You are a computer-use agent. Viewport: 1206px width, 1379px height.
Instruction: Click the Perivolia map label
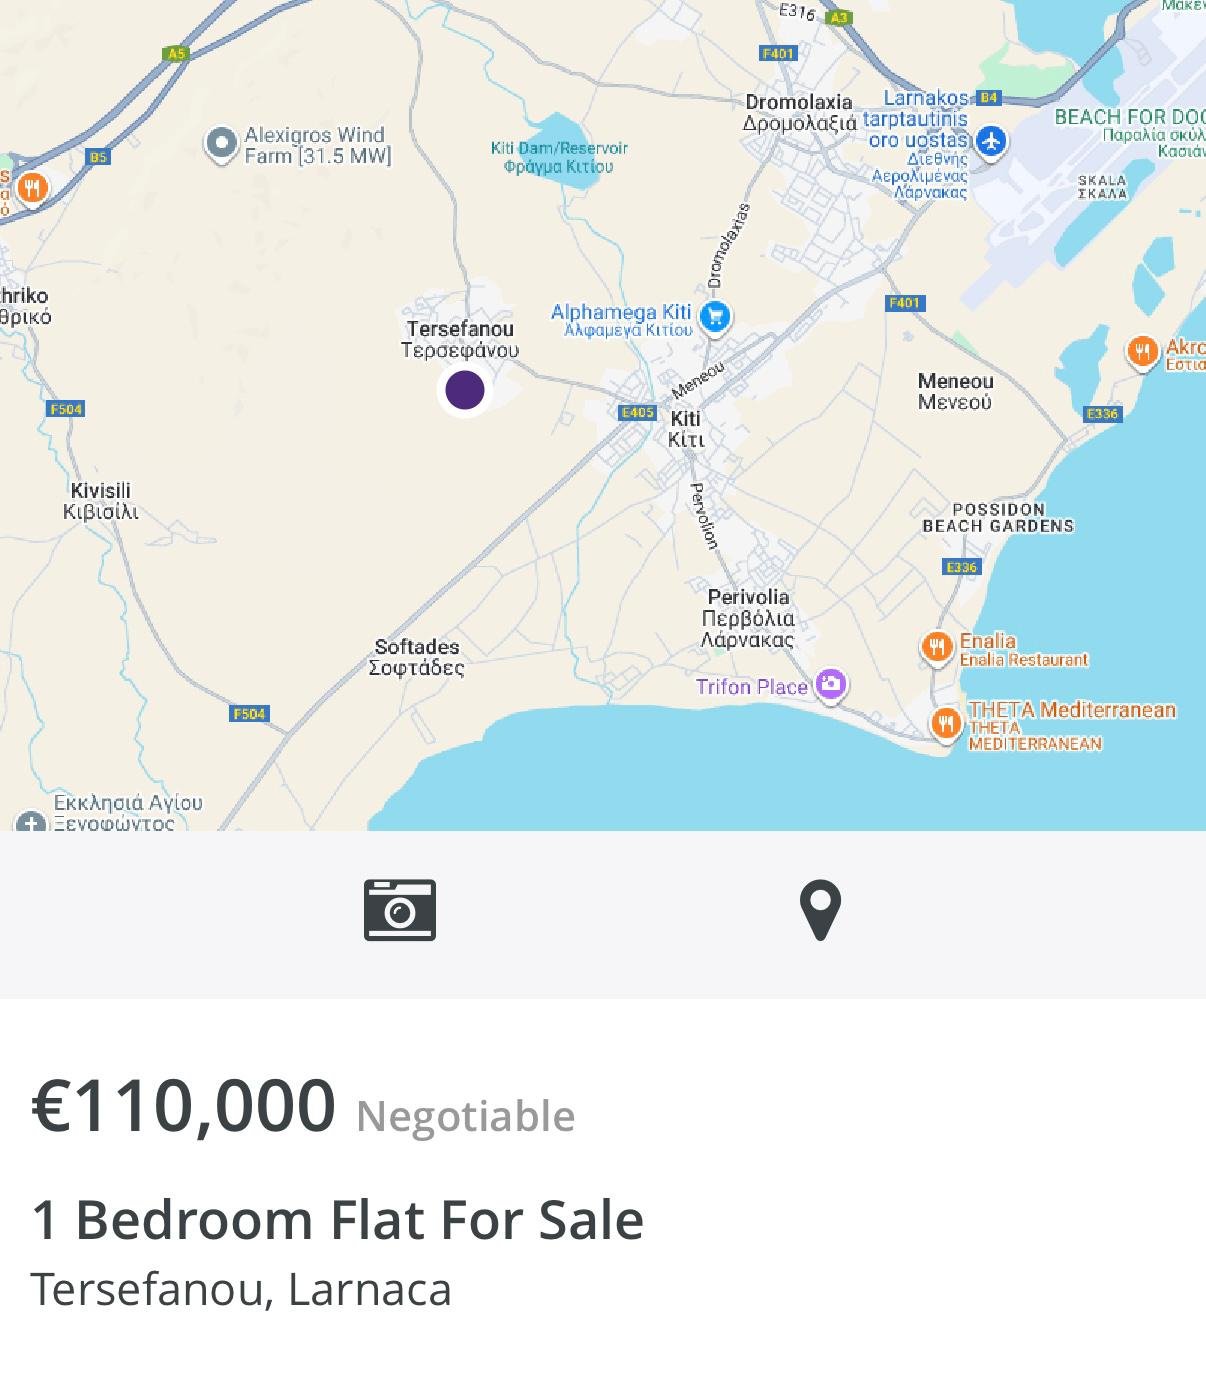click(748, 618)
